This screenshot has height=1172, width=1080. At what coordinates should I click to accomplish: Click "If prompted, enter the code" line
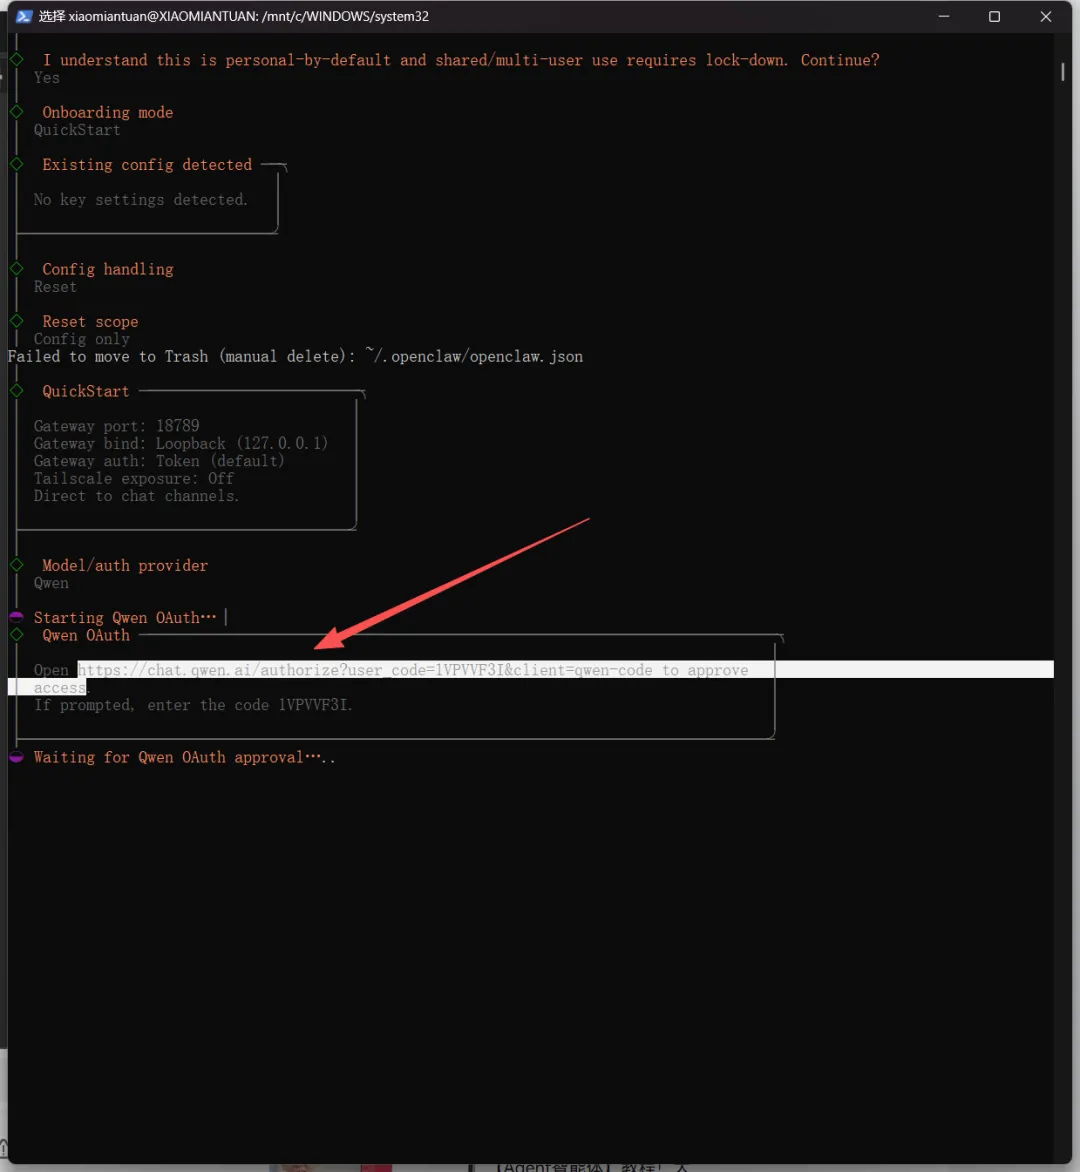[193, 705]
